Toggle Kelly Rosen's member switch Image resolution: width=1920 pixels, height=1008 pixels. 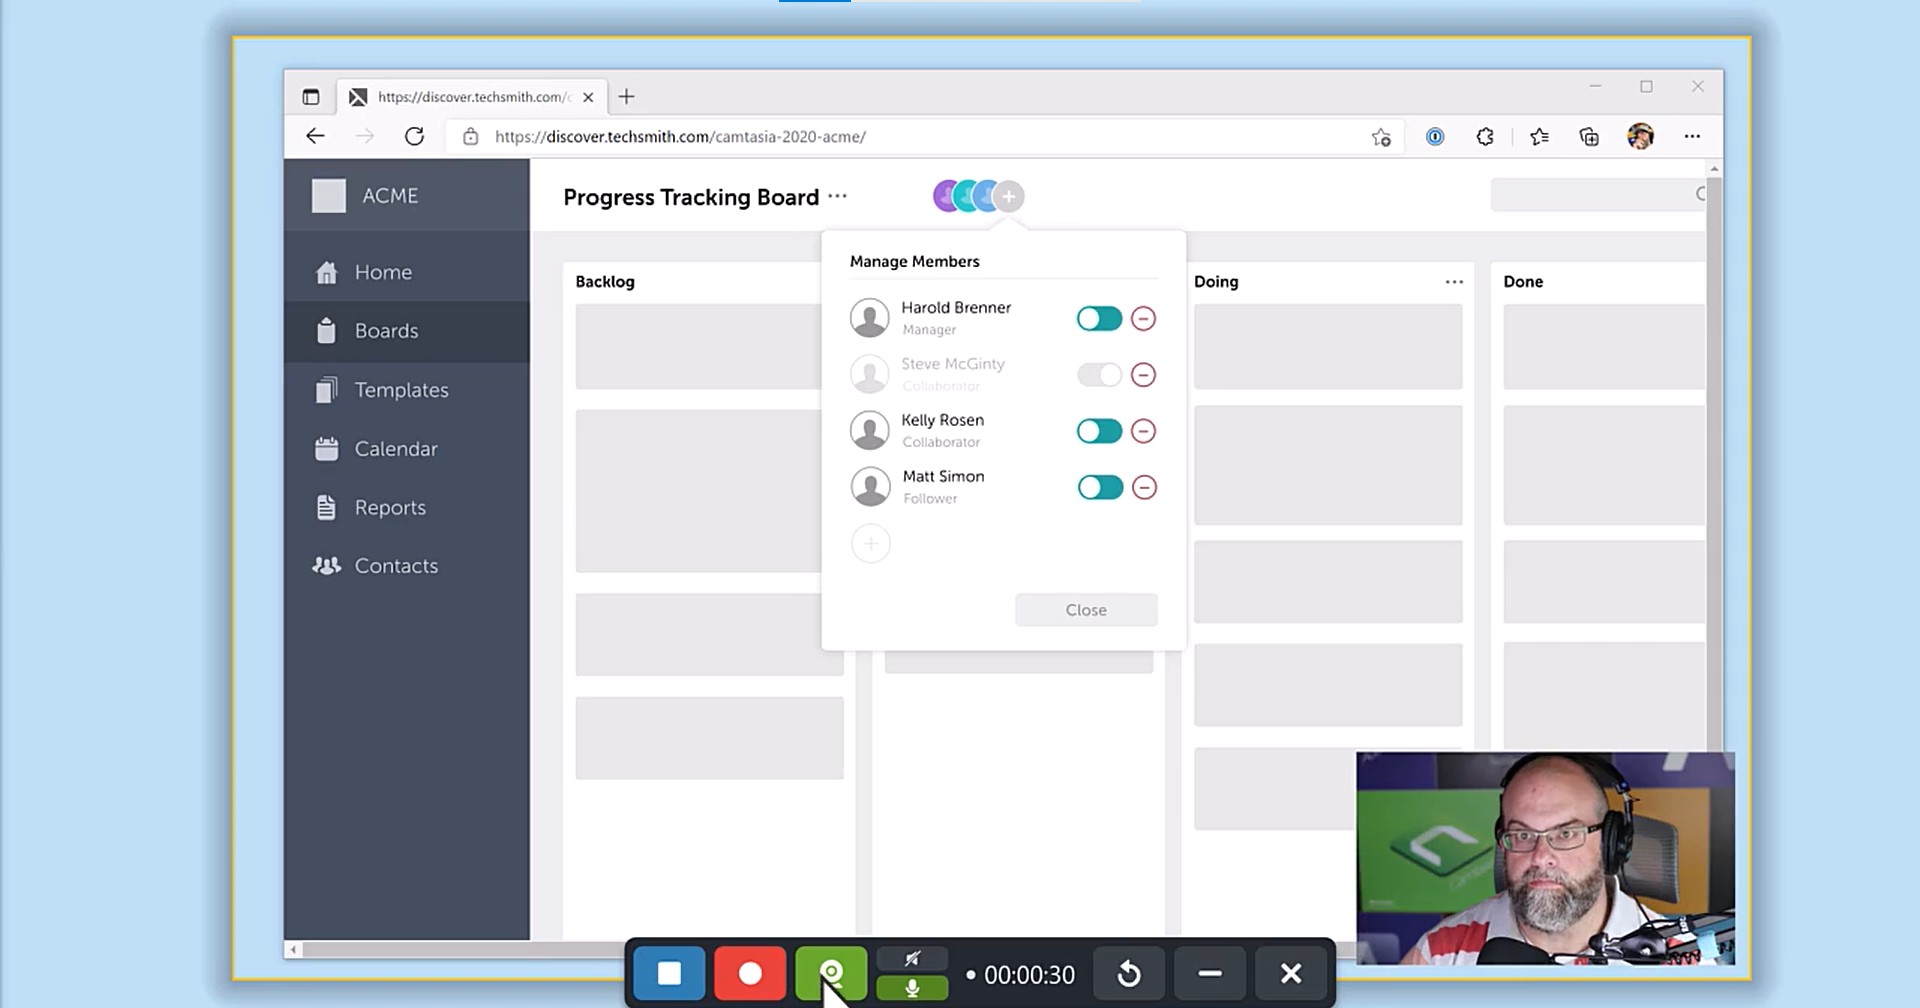[x=1099, y=431]
